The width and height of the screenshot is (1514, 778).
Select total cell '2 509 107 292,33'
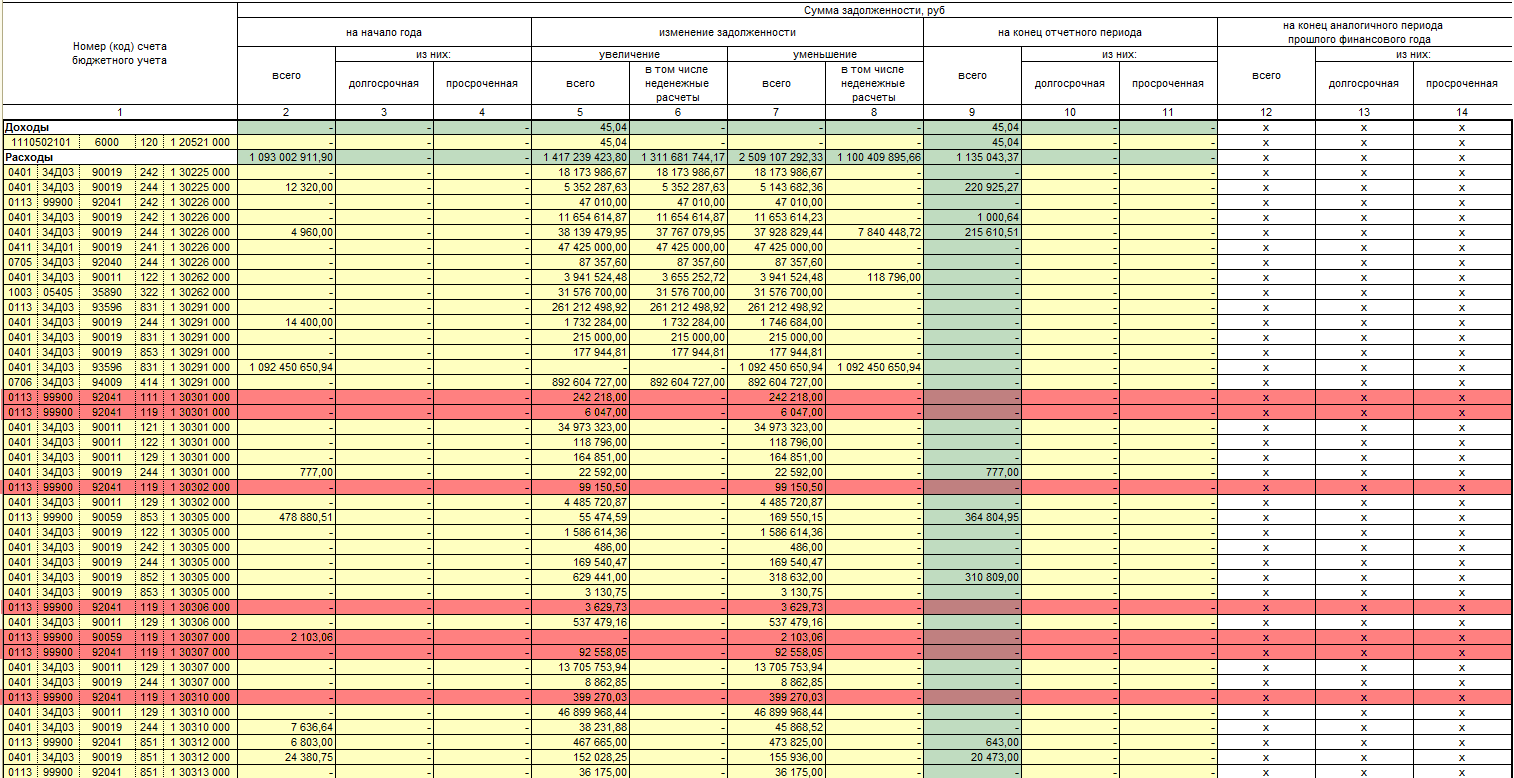coord(776,157)
